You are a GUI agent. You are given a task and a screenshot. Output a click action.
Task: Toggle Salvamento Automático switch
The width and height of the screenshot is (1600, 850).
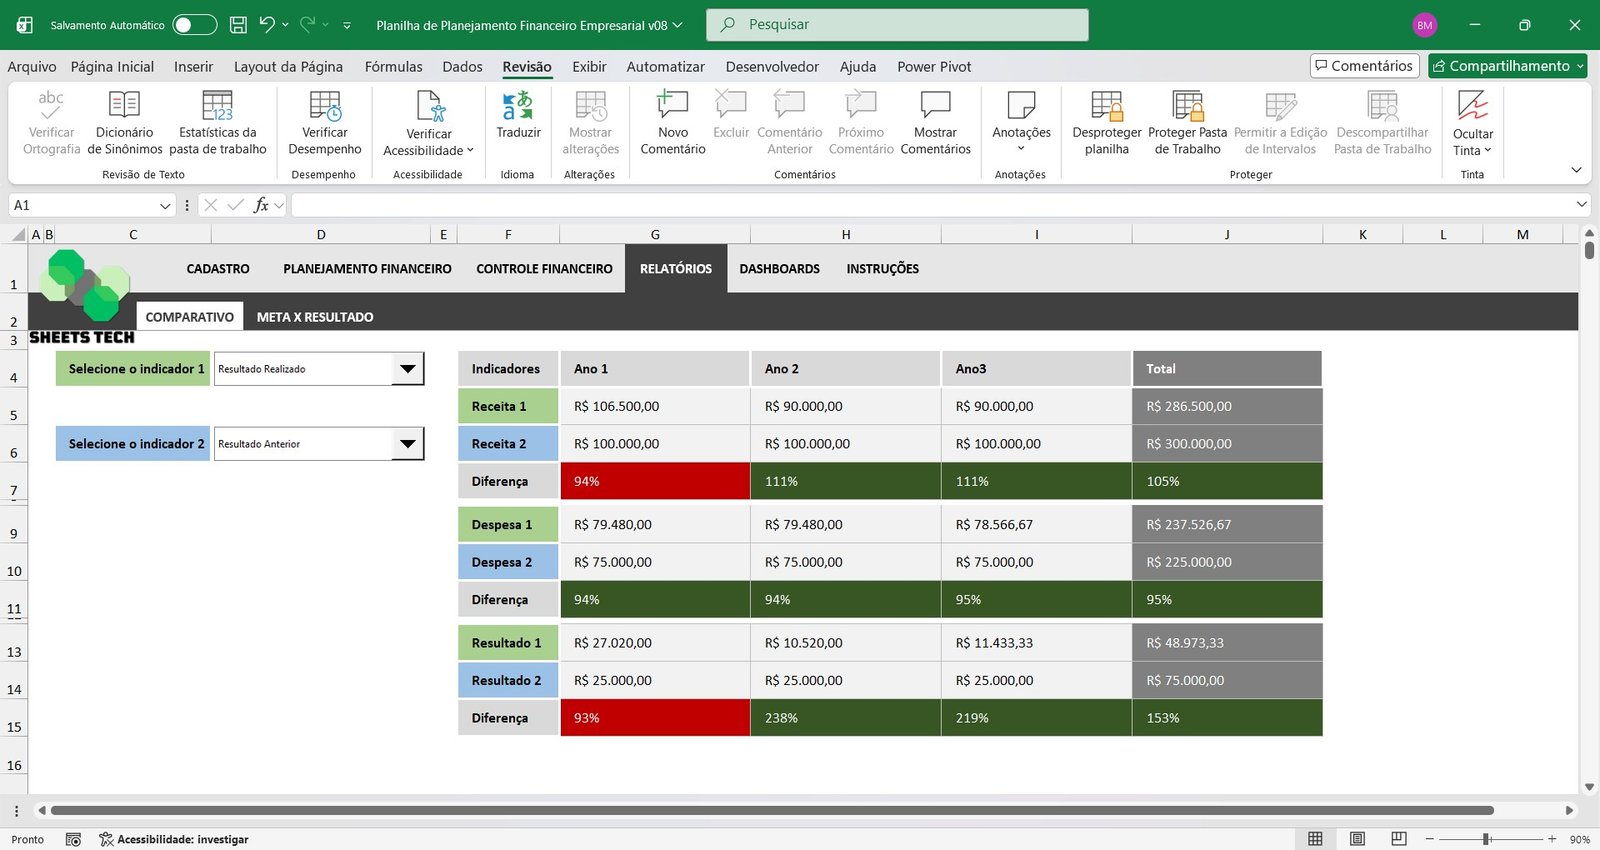pyautogui.click(x=194, y=25)
